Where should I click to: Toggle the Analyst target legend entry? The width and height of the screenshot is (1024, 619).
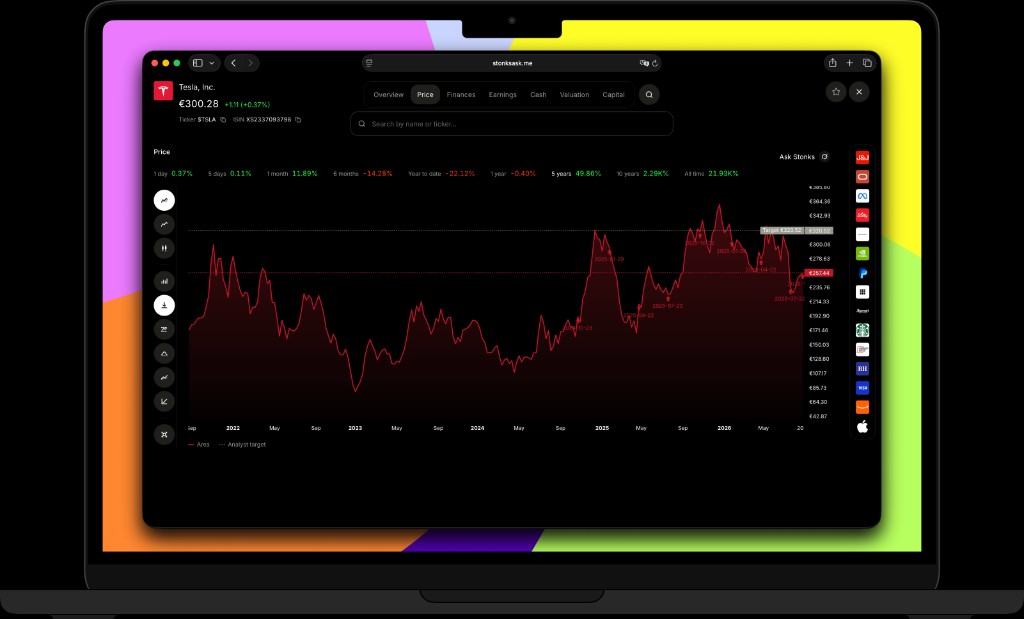pos(242,445)
